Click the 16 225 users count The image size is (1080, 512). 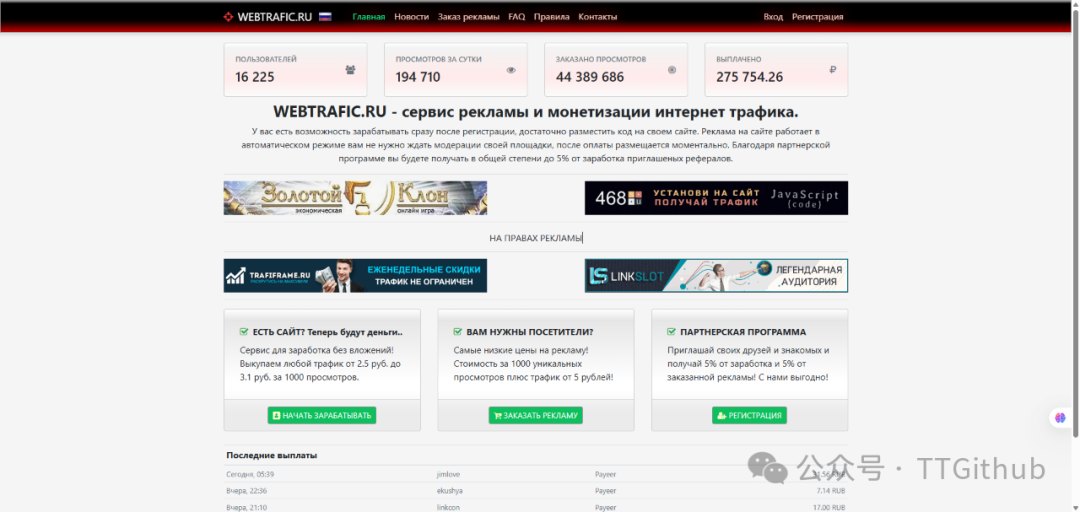point(255,77)
